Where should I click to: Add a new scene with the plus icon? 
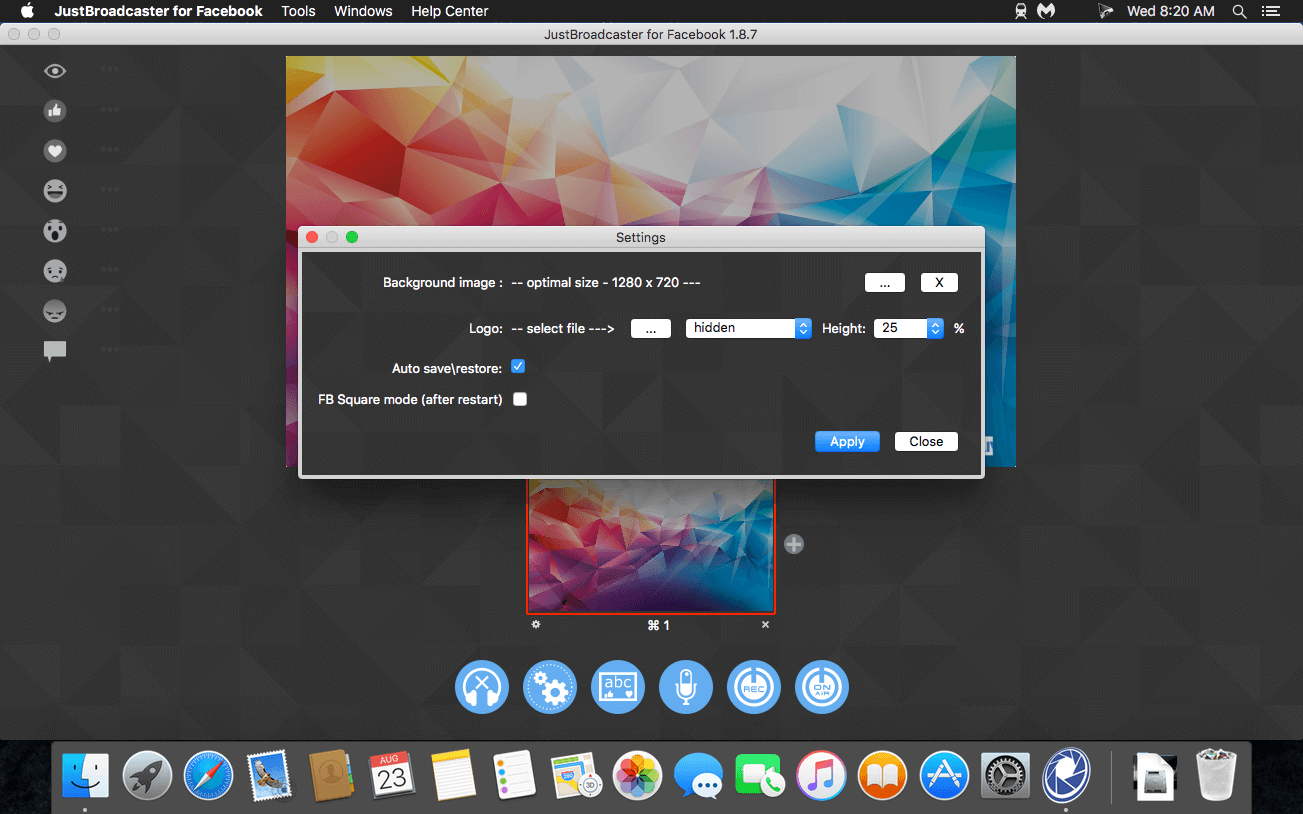(x=794, y=544)
